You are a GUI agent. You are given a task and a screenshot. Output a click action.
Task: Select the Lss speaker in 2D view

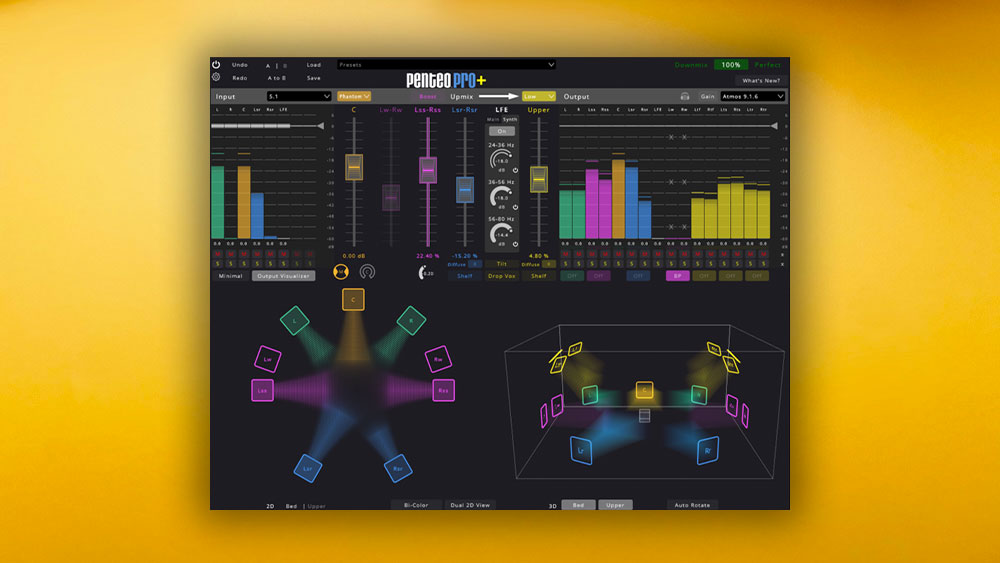tap(263, 390)
